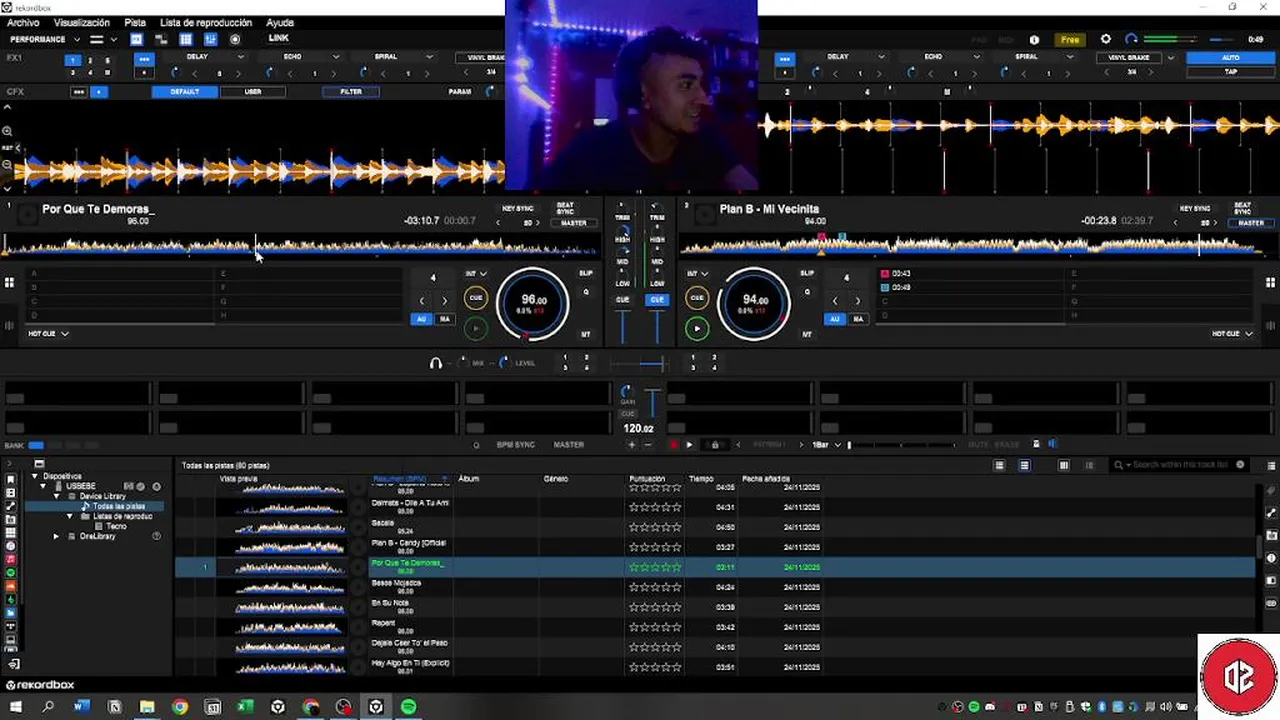Toggle BEAT SYNC on deck 1
The width and height of the screenshot is (1280, 720).
click(x=565, y=209)
